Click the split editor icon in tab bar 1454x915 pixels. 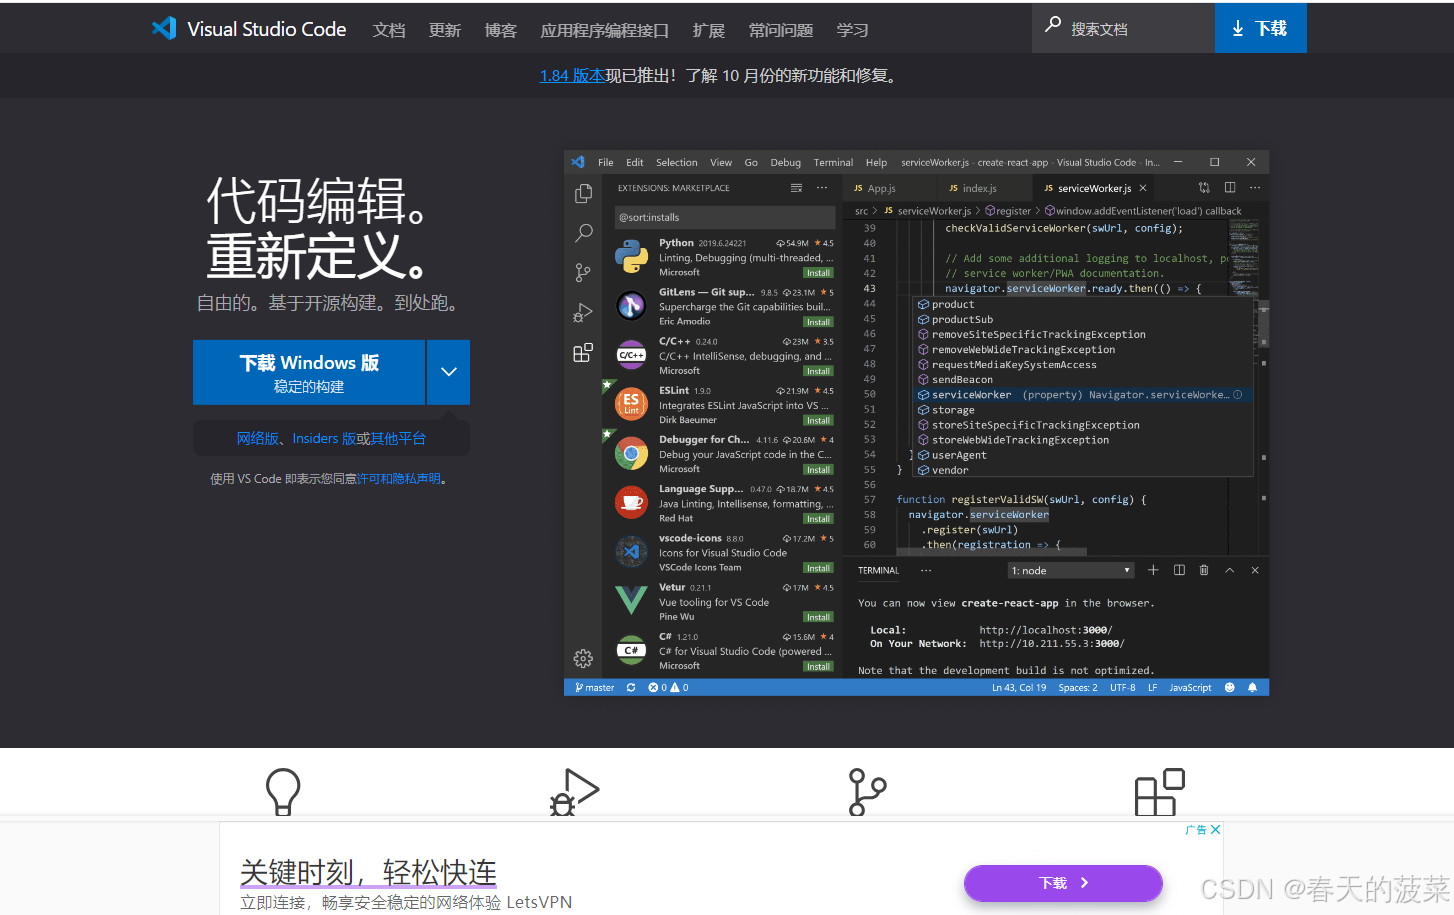click(1230, 187)
